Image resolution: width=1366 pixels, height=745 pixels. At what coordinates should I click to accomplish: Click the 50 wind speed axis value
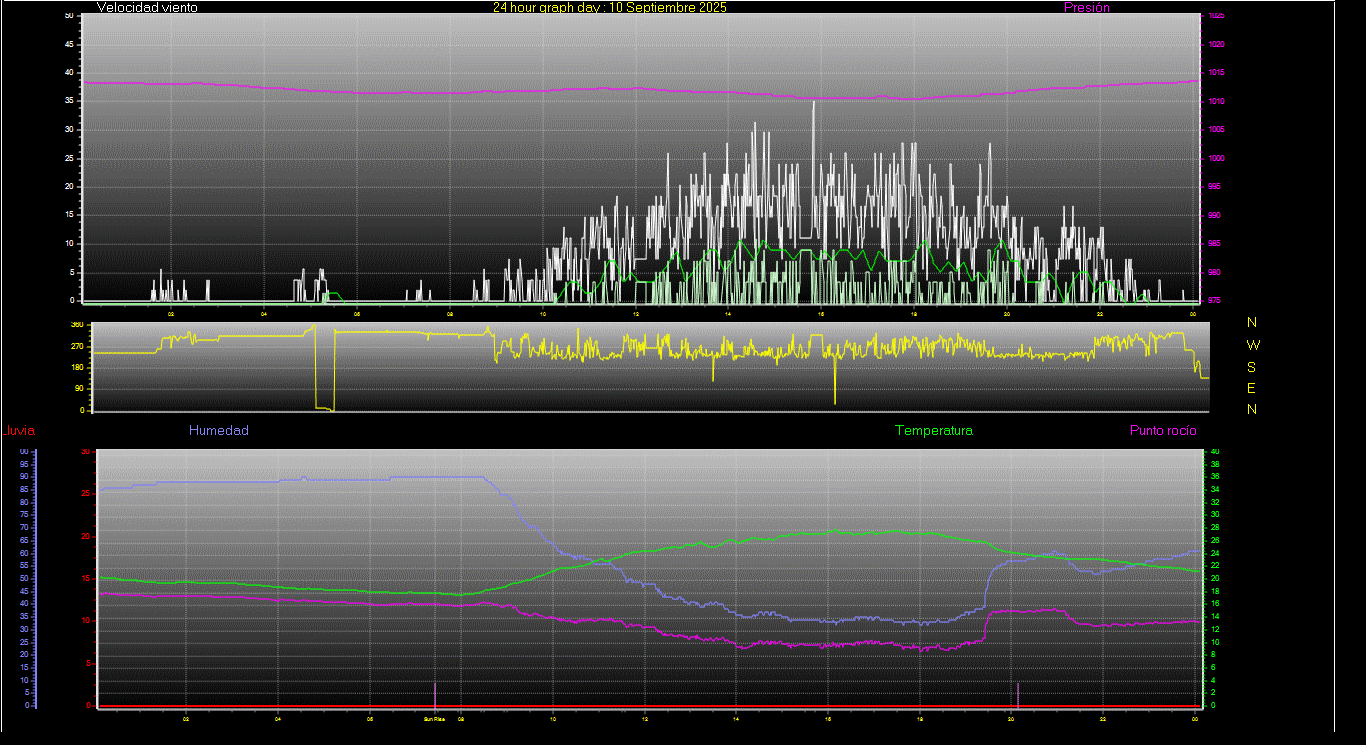click(69, 16)
